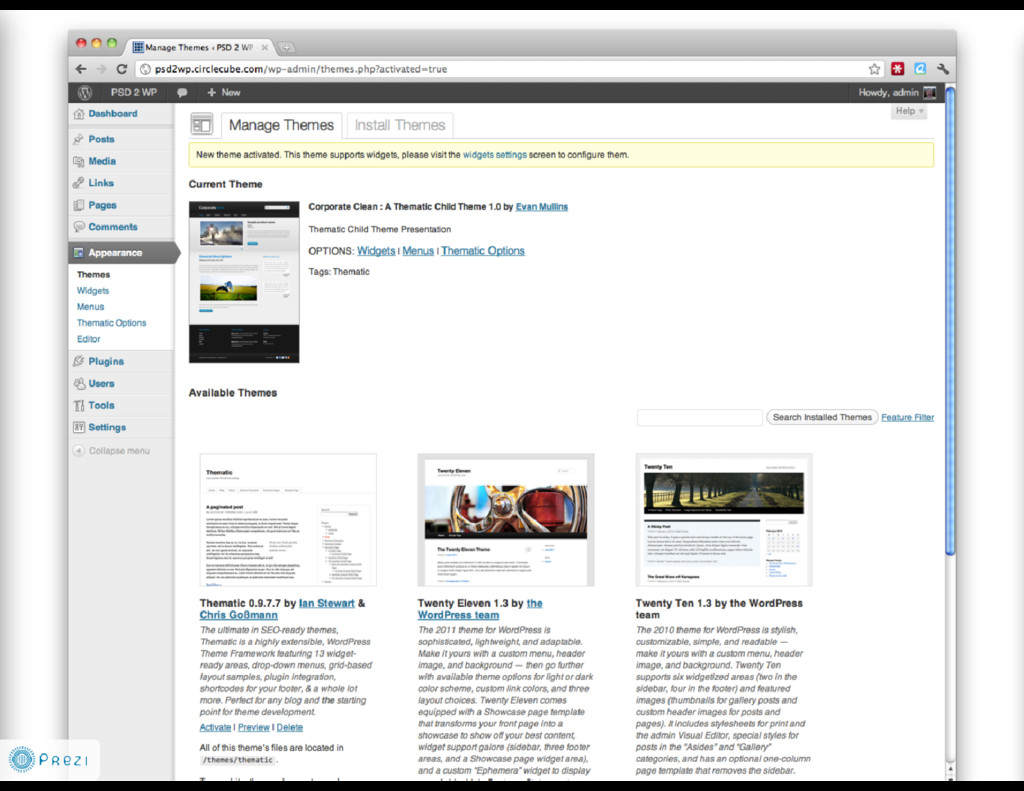The height and width of the screenshot is (791, 1024).
Task: Click the blue extension icon in toolbar
Action: pos(920,69)
